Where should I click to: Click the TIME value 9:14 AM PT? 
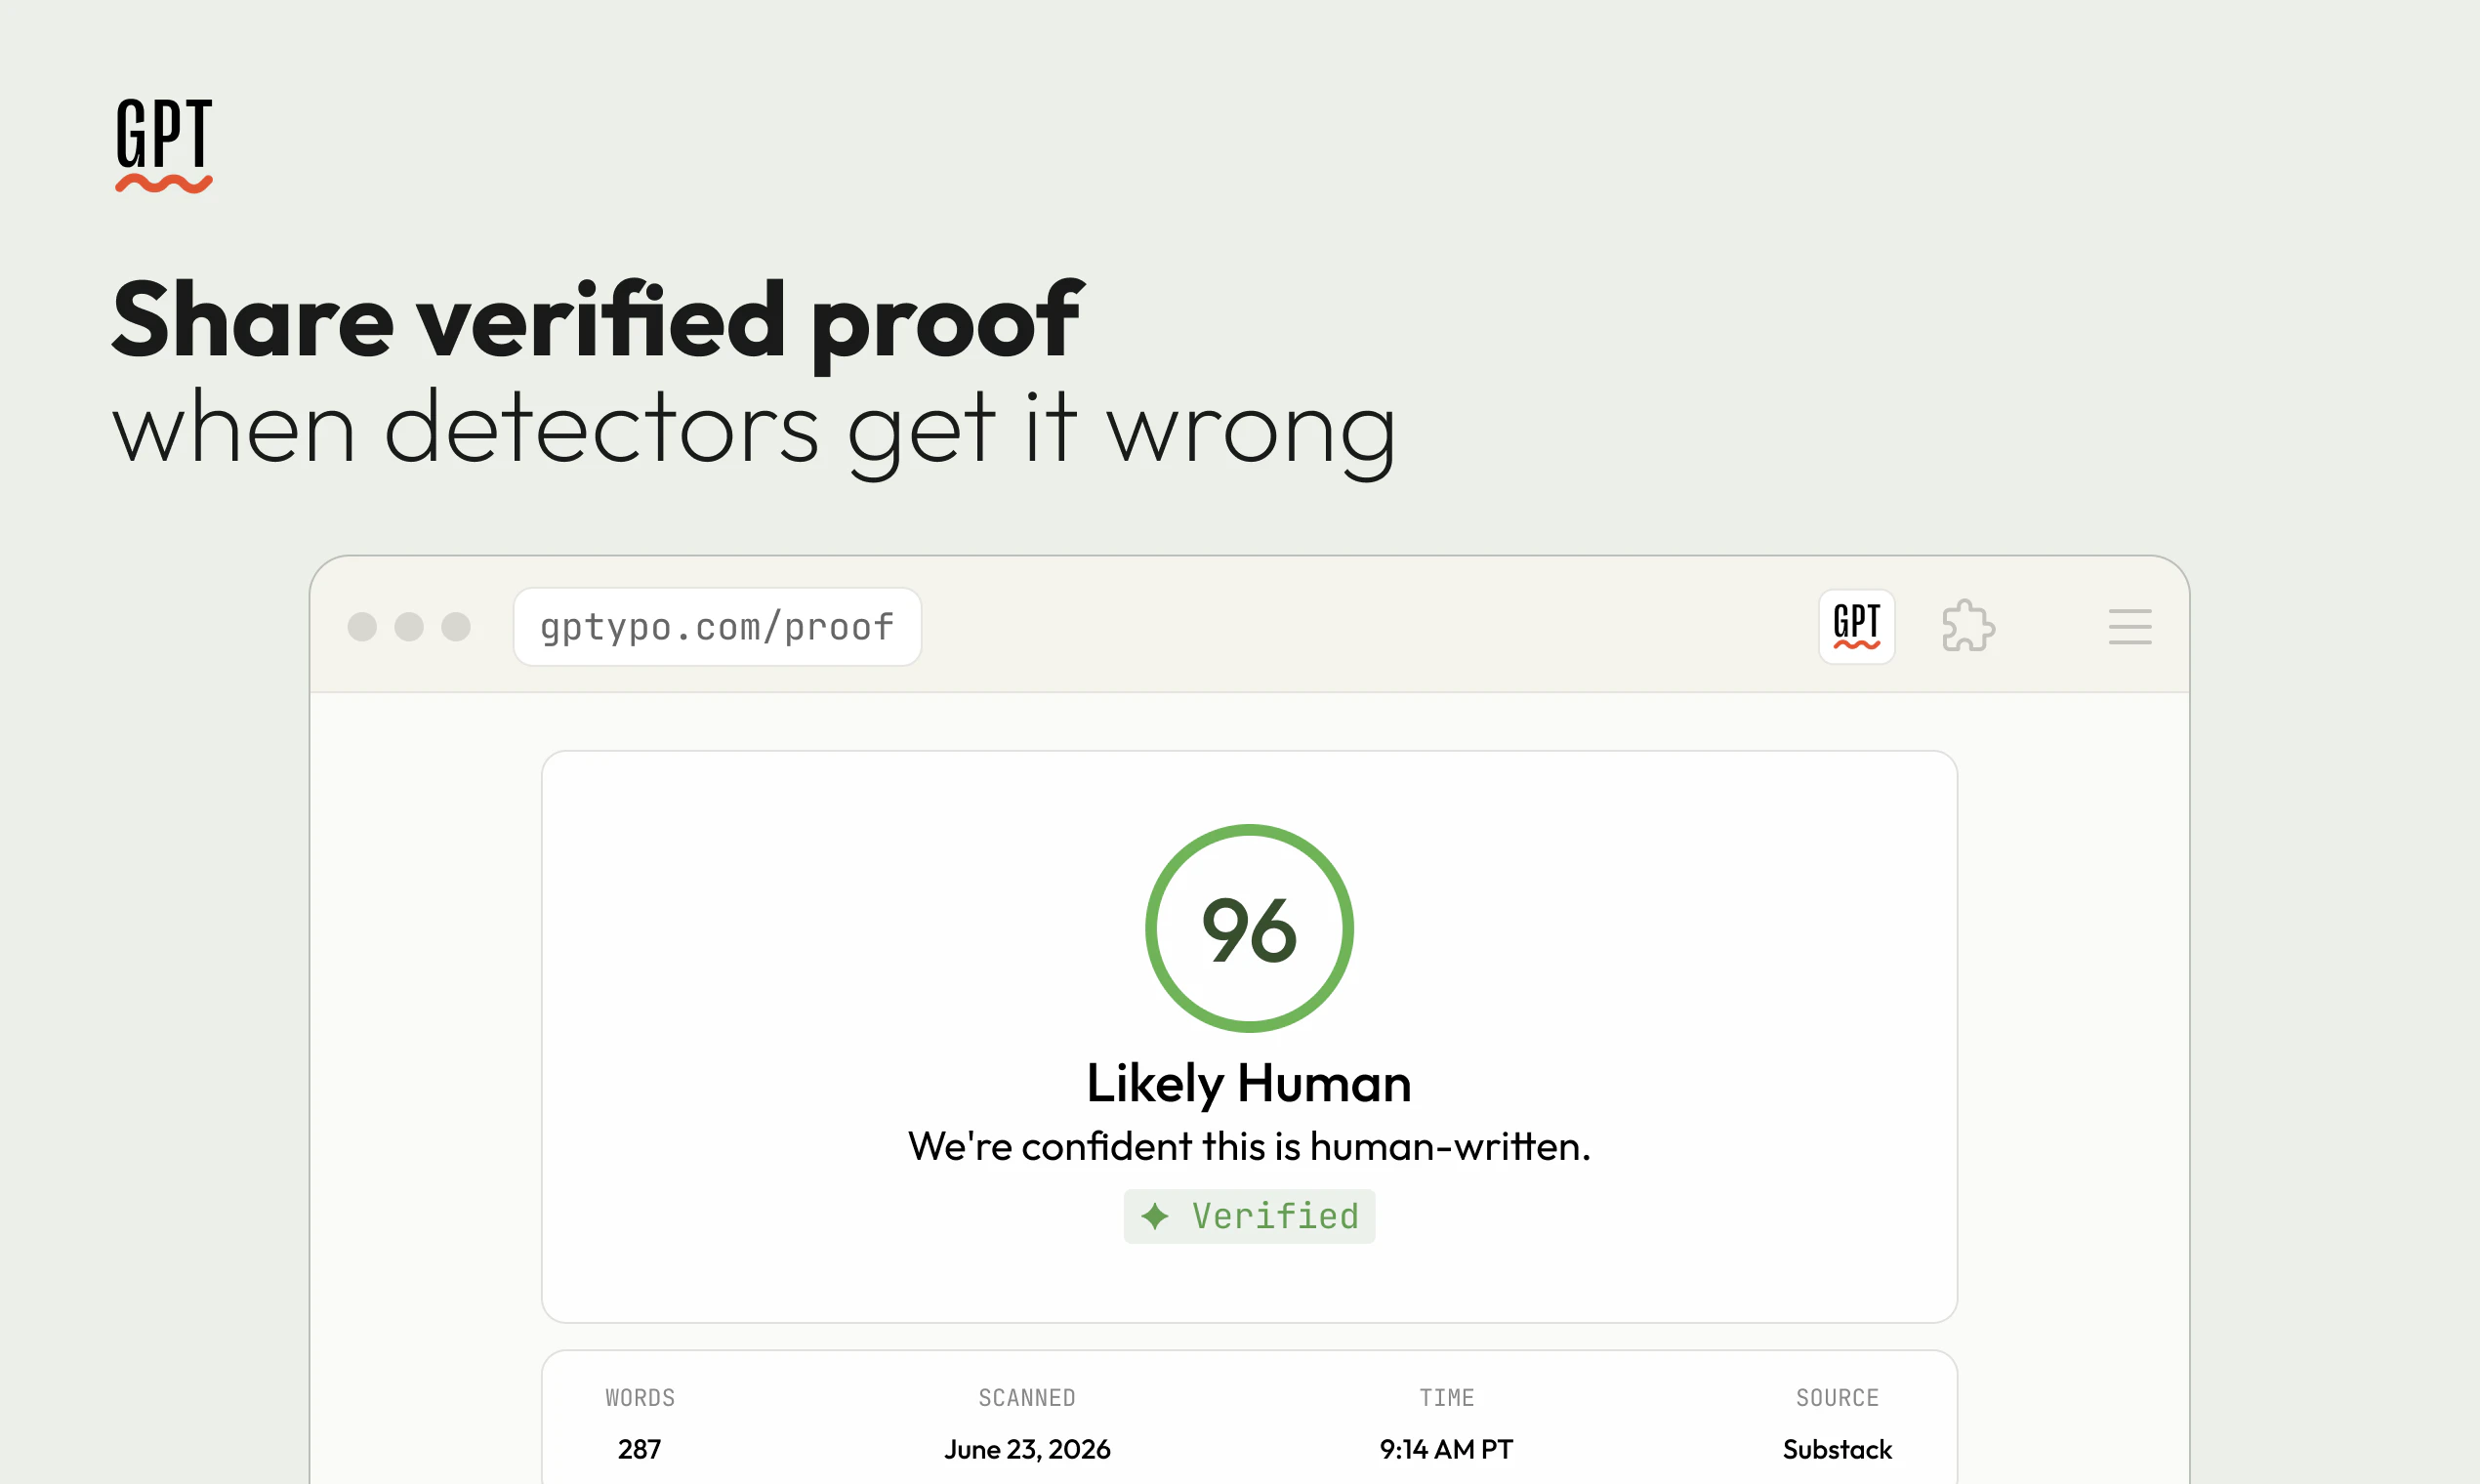pyautogui.click(x=1446, y=1449)
